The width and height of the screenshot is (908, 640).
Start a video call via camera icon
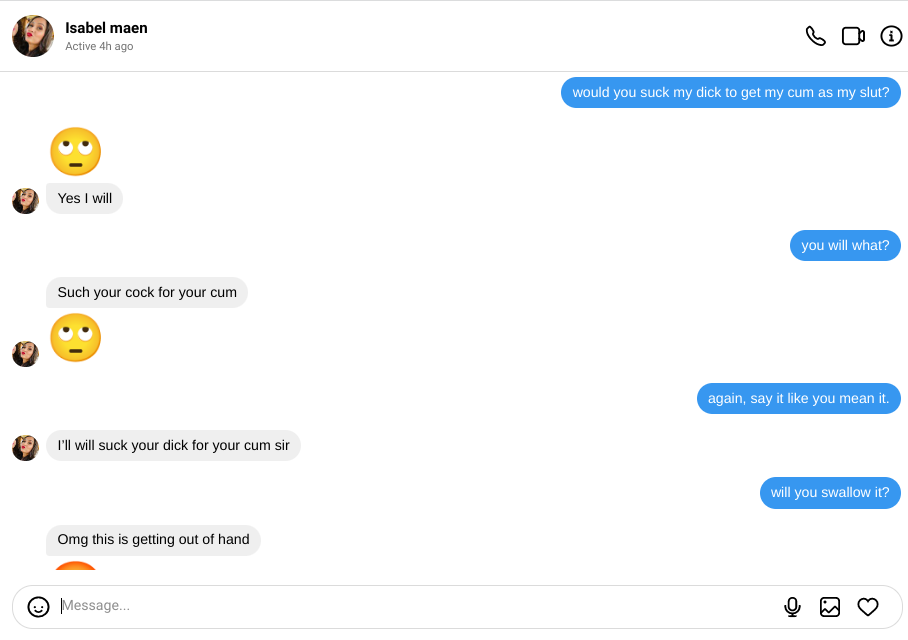coord(853,36)
